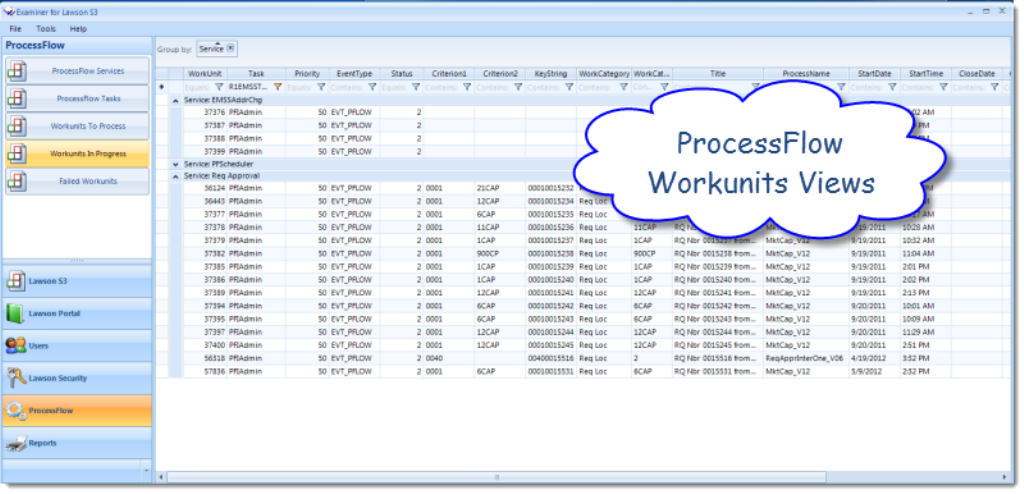Click the ProcessName column filter funnel
Screen dimensions: 1024x494
(841, 86)
